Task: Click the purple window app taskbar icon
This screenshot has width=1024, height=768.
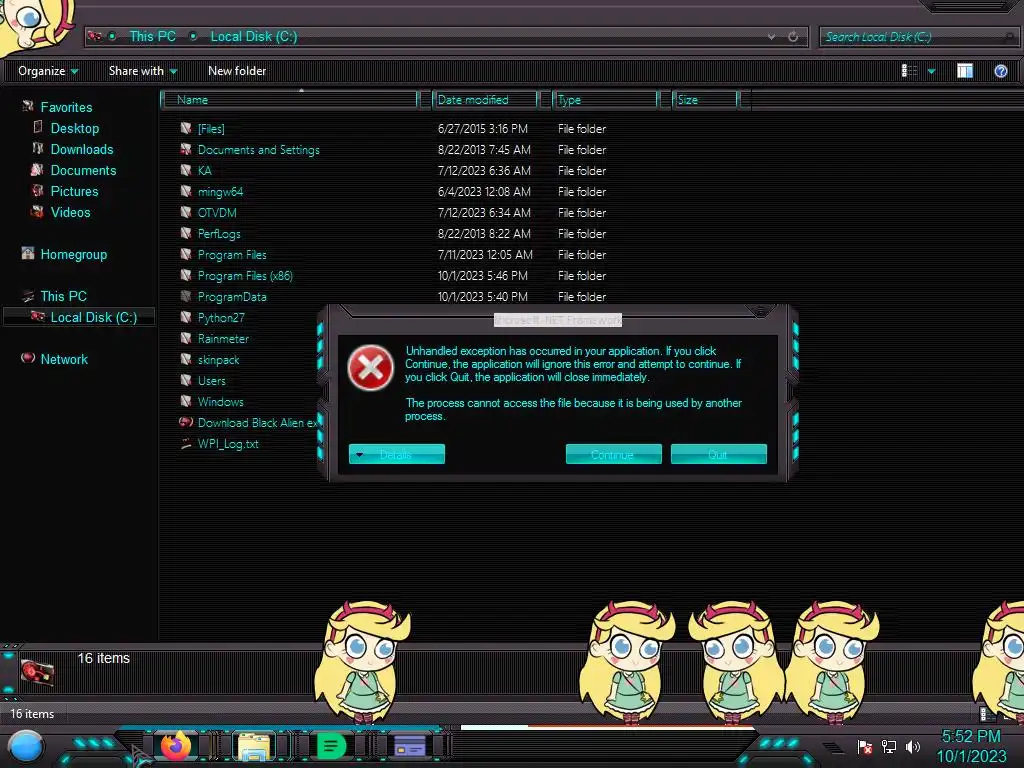Action: (409, 746)
